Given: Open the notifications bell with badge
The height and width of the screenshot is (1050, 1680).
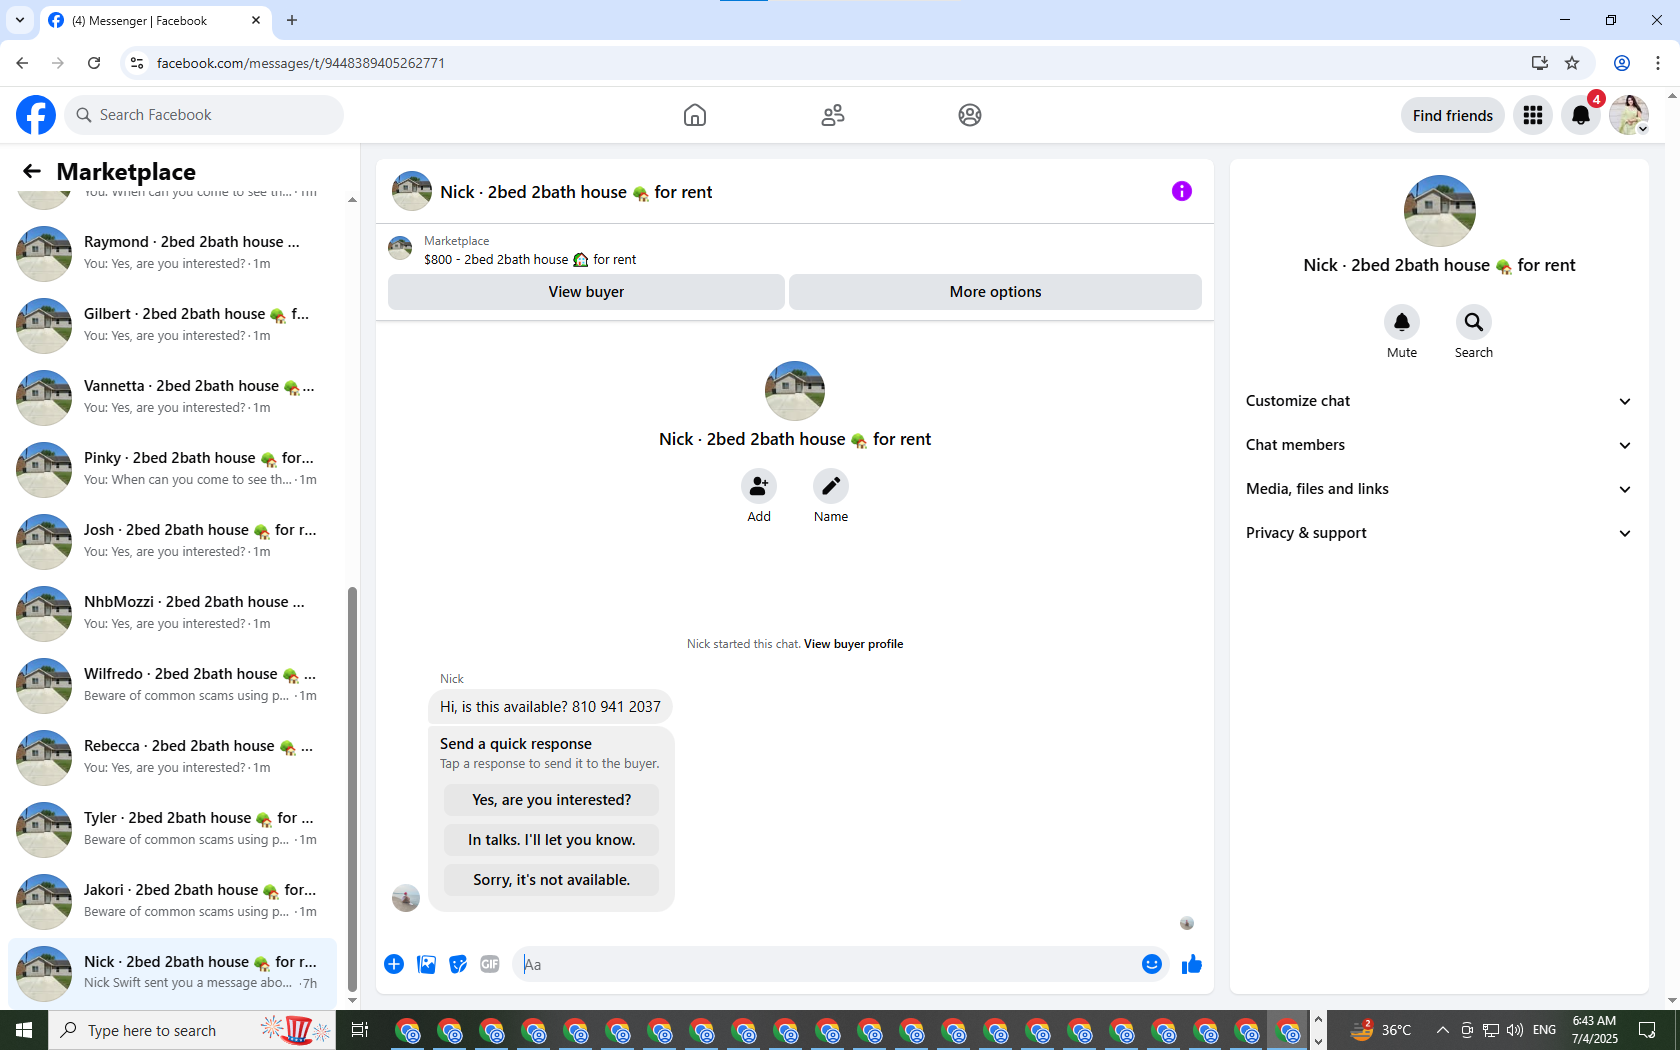Looking at the screenshot, I should [x=1581, y=115].
